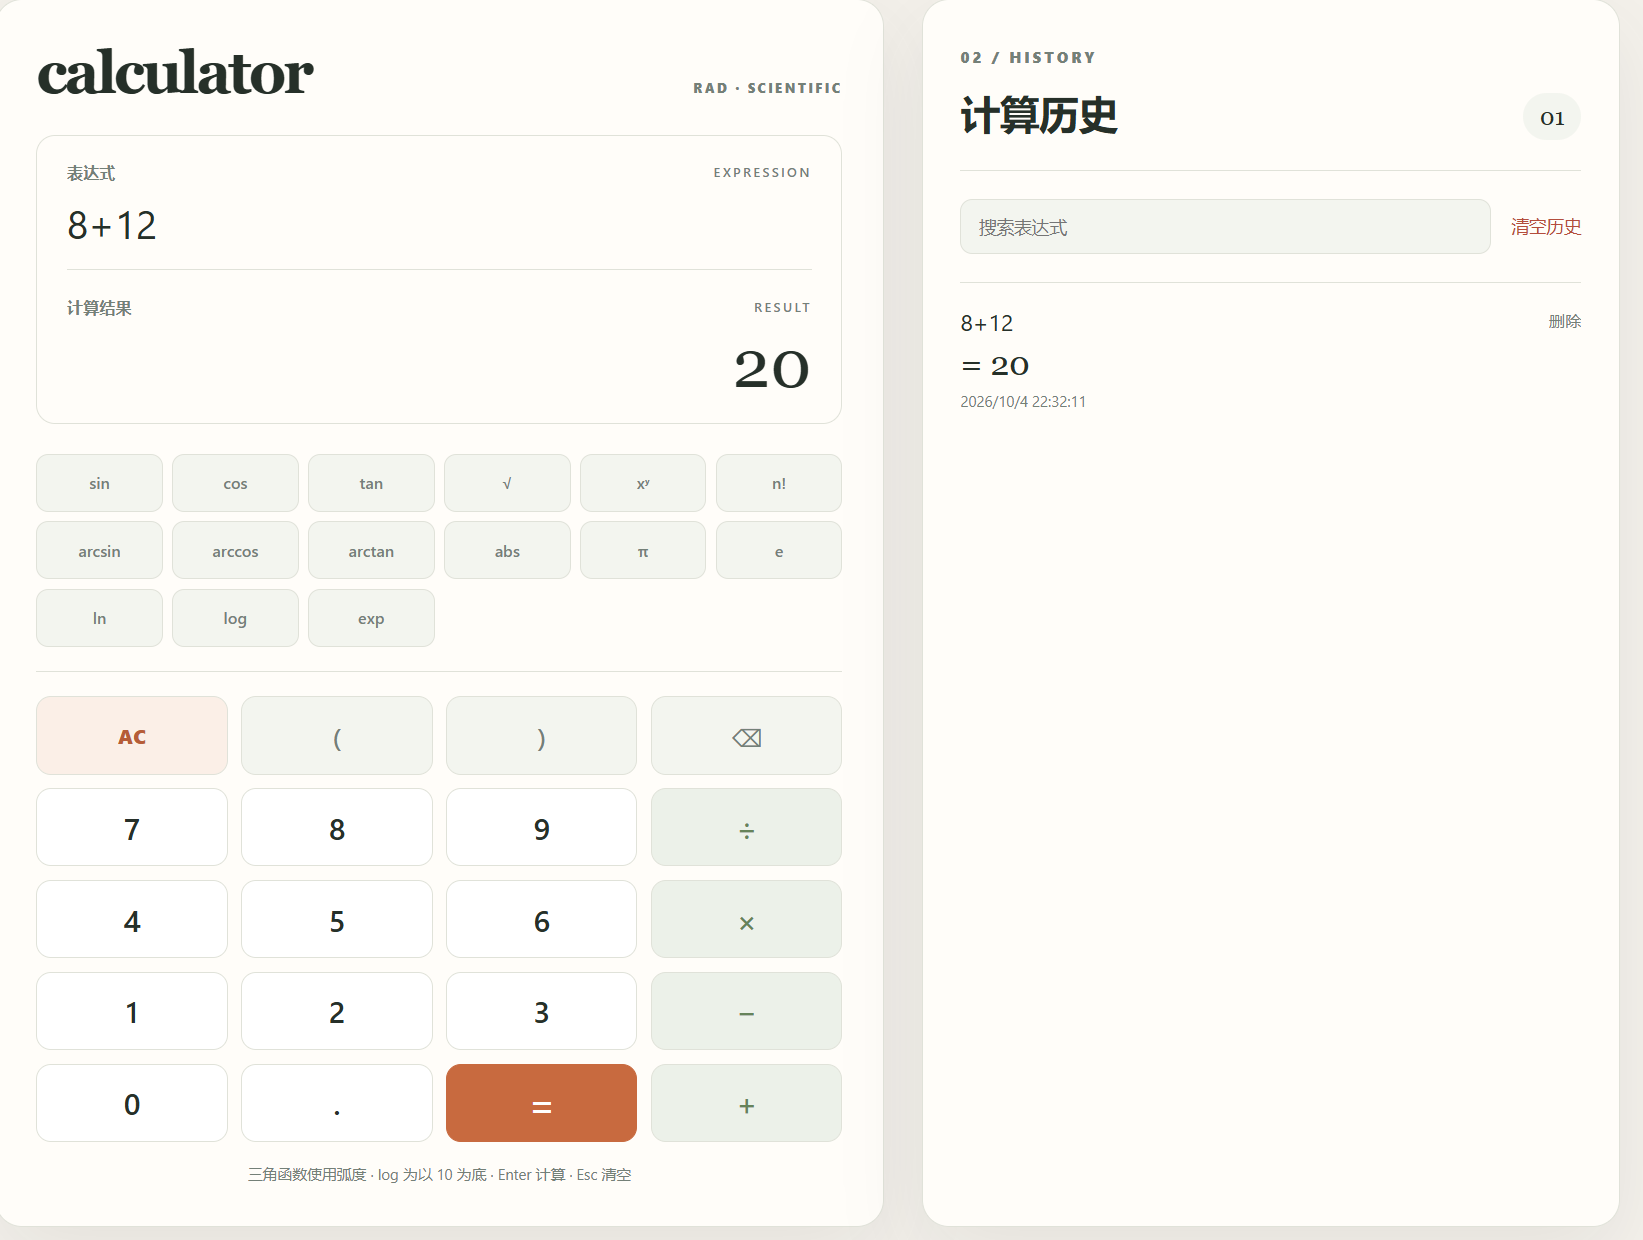Click the result value 20 in display
The height and width of the screenshot is (1240, 1643).
pyautogui.click(x=771, y=369)
